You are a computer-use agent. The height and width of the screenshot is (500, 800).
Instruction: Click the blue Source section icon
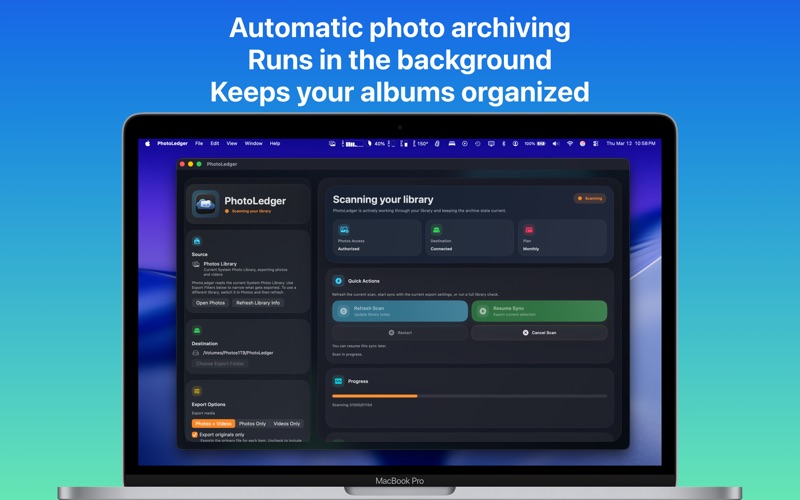point(197,241)
